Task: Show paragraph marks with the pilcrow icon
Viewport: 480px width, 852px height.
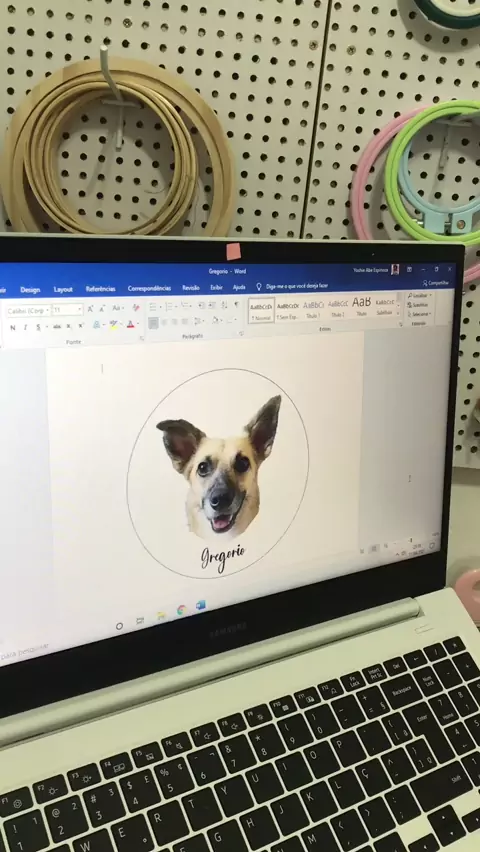Action: [x=236, y=304]
